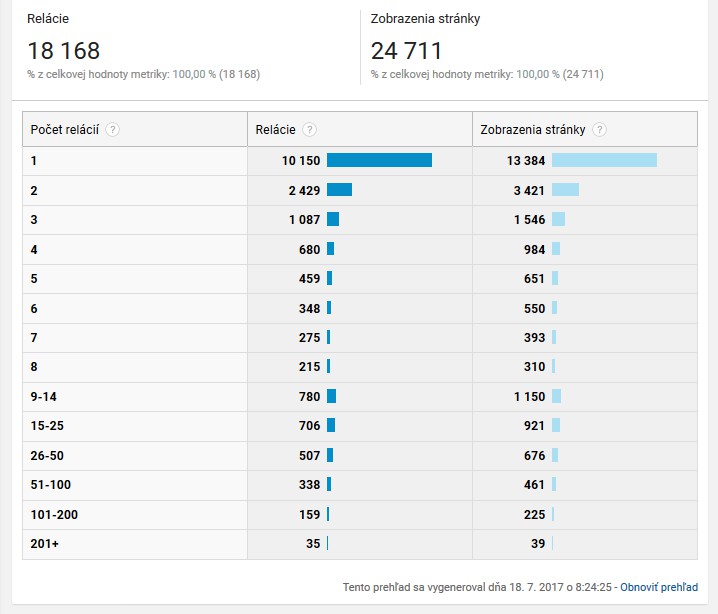Select the 201+ session count row label
The image size is (718, 614).
[44, 543]
